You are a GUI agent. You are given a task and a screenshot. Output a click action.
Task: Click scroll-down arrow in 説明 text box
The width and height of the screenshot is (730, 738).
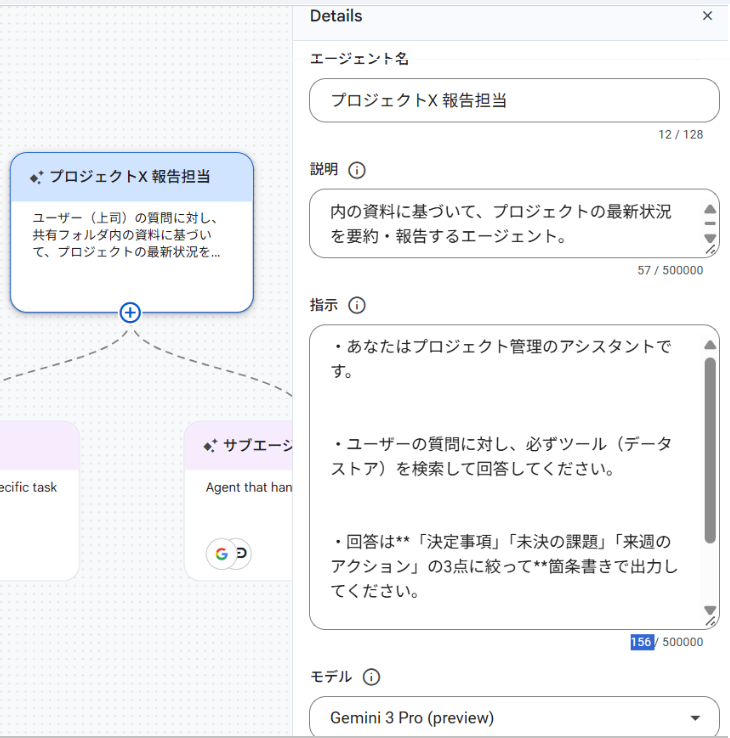710,239
